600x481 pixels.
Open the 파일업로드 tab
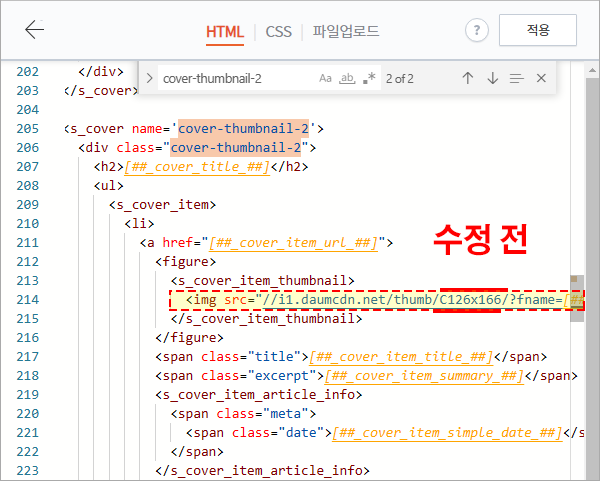pos(346,31)
